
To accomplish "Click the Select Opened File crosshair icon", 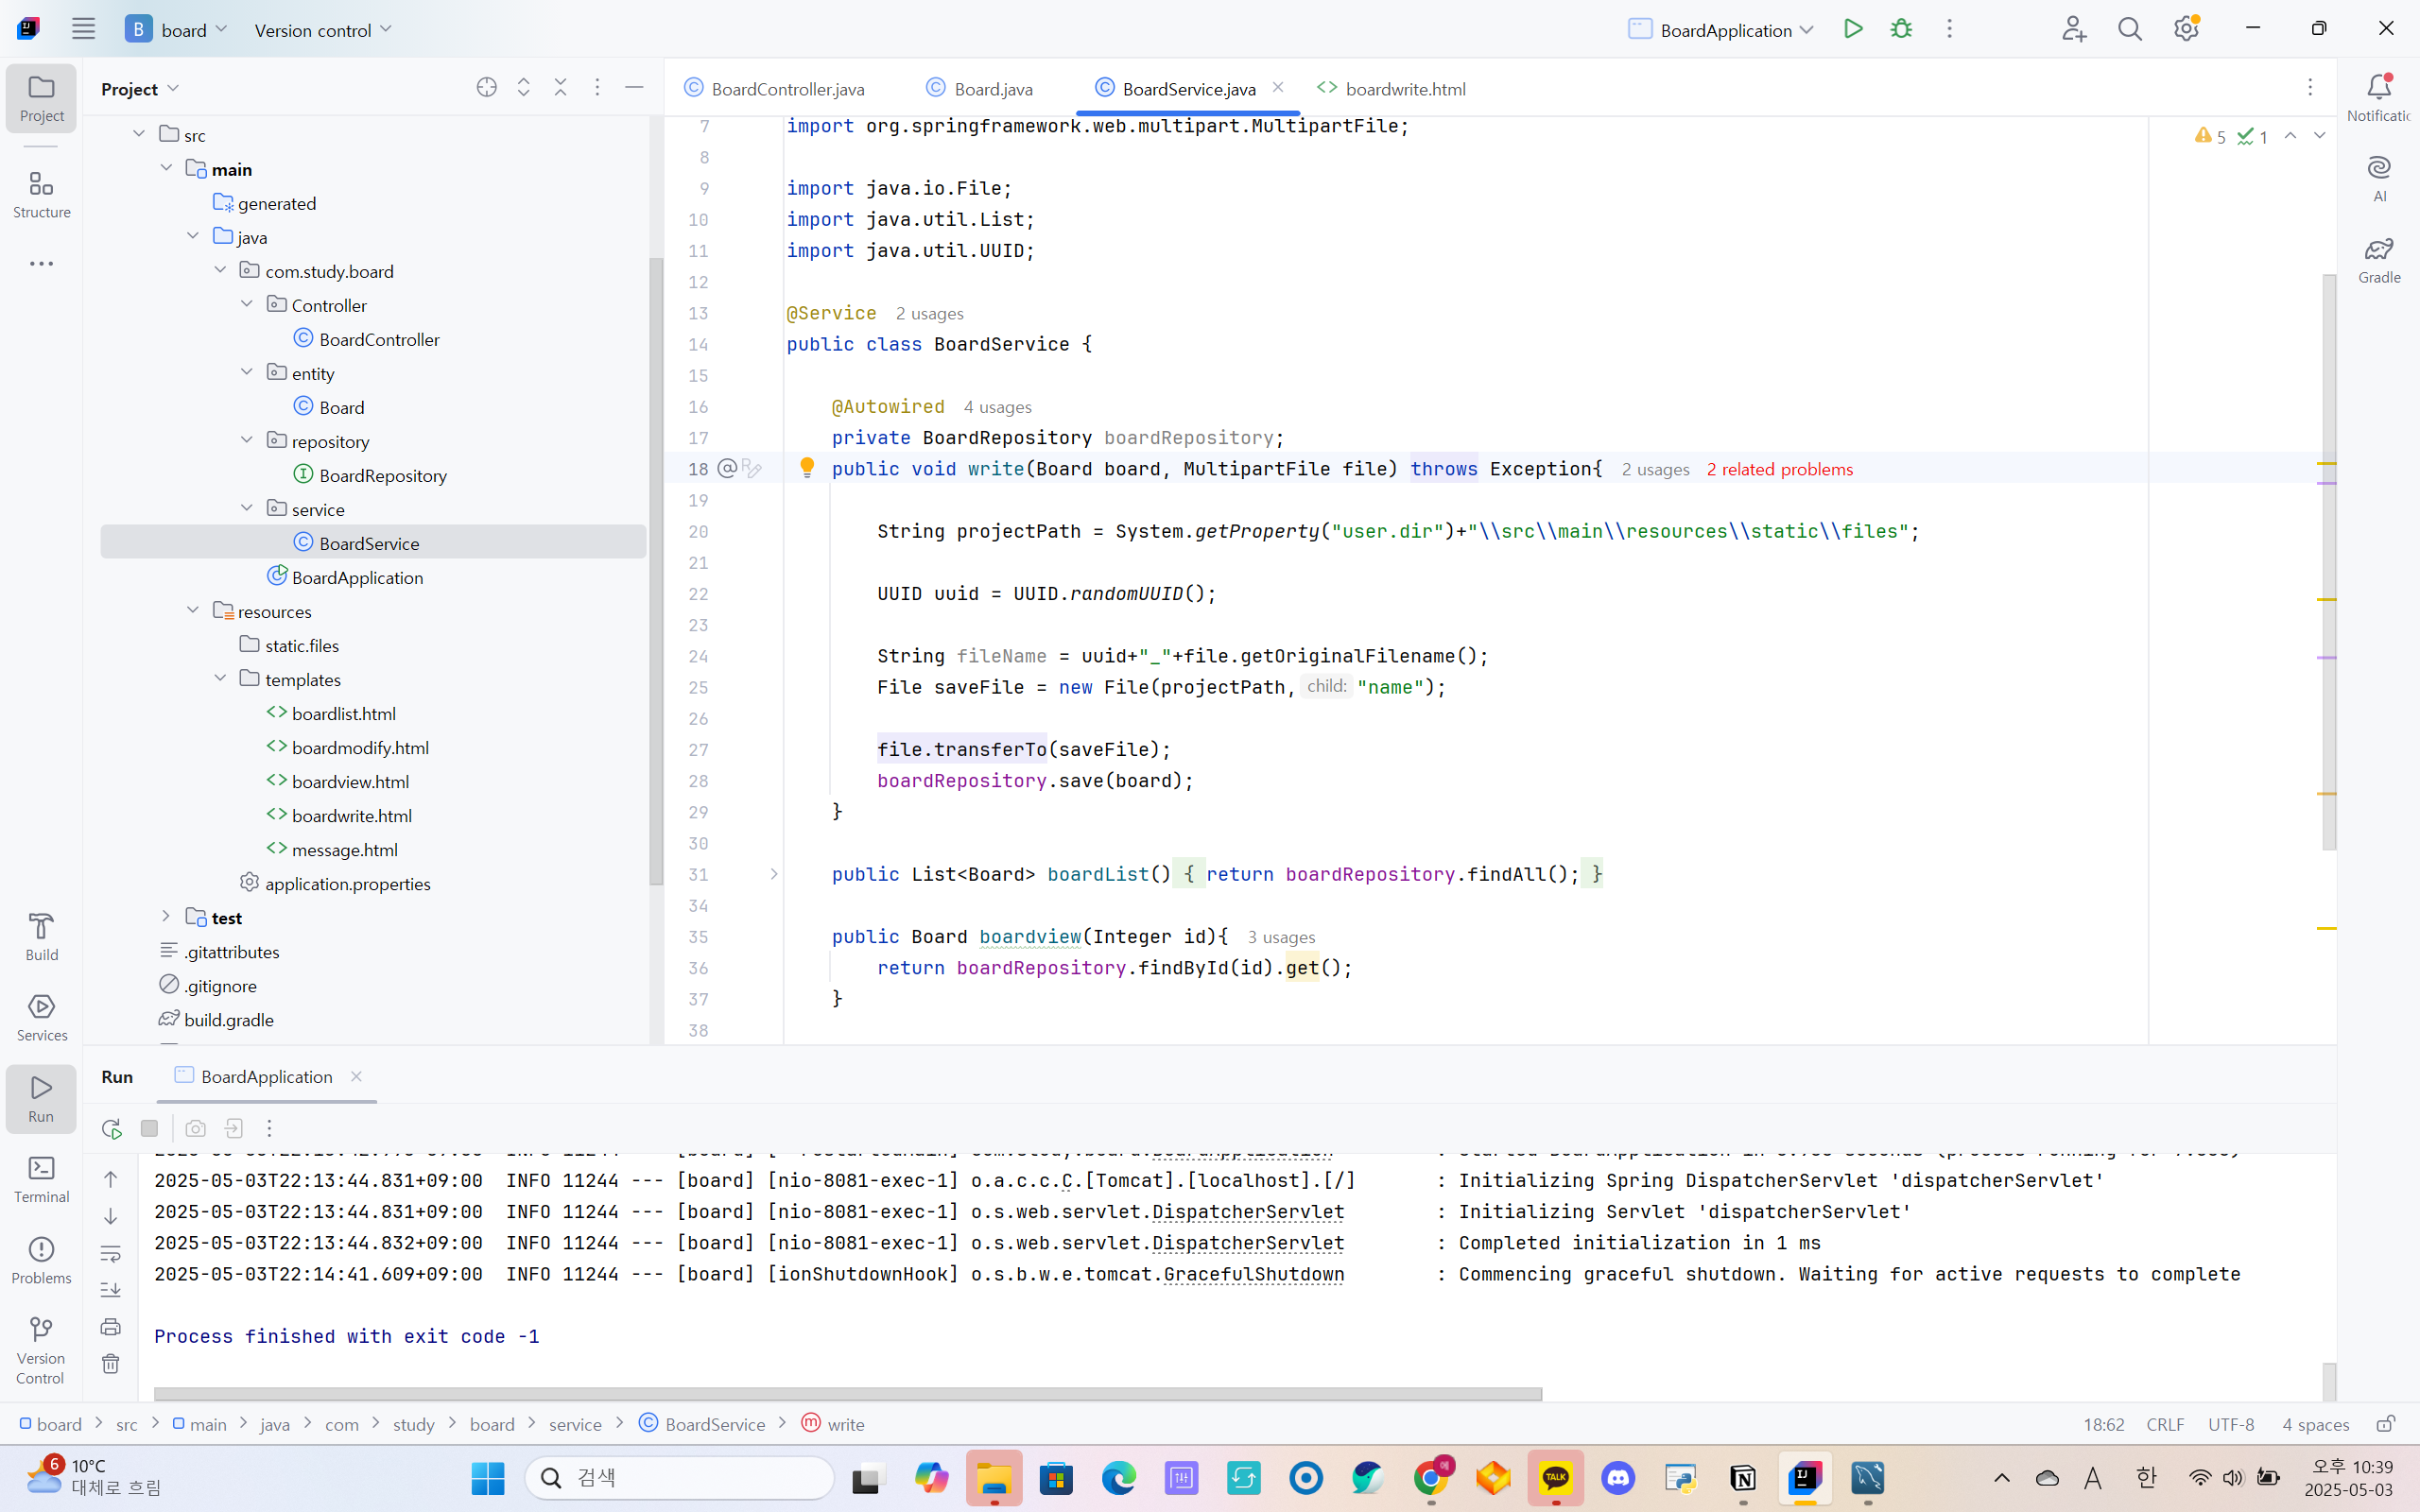I will [x=486, y=88].
